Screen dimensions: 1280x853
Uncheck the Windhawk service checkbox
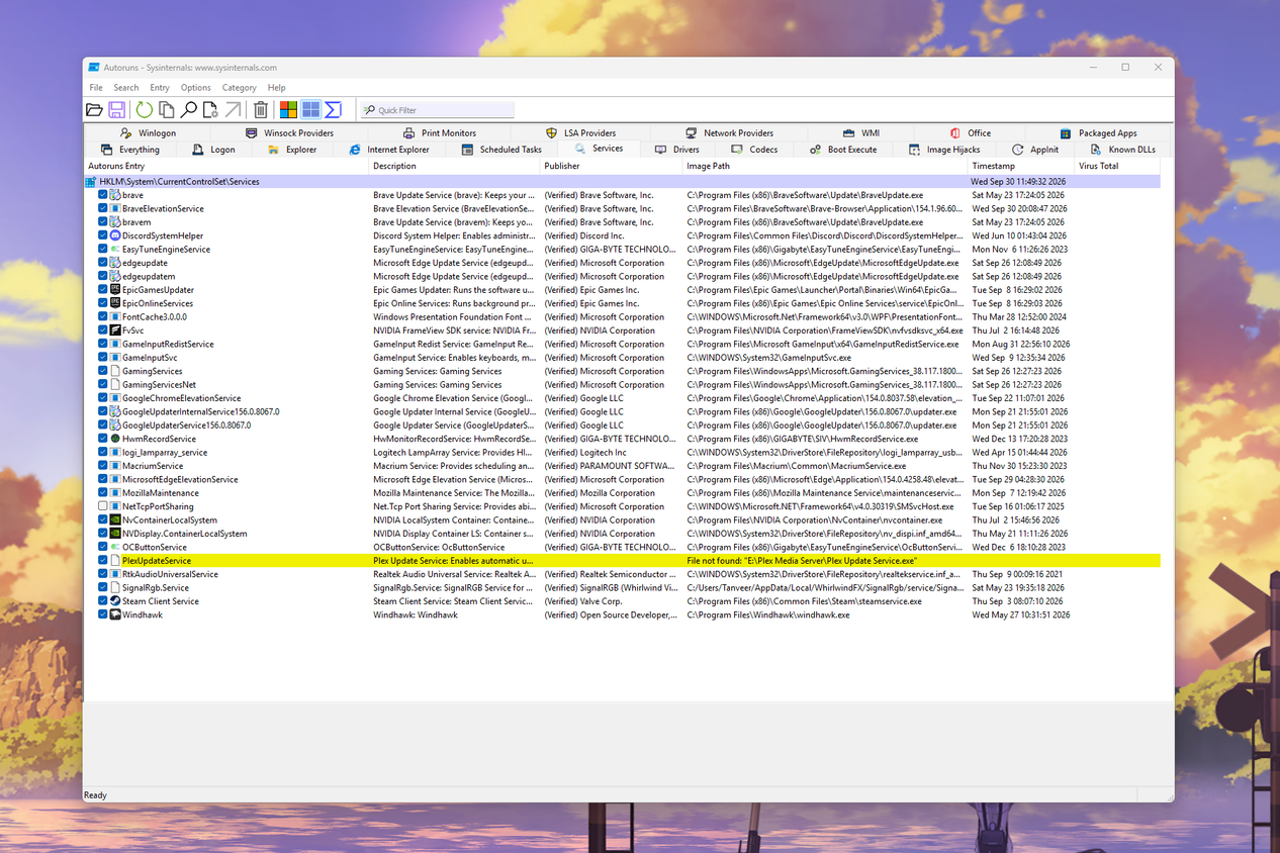pos(103,615)
